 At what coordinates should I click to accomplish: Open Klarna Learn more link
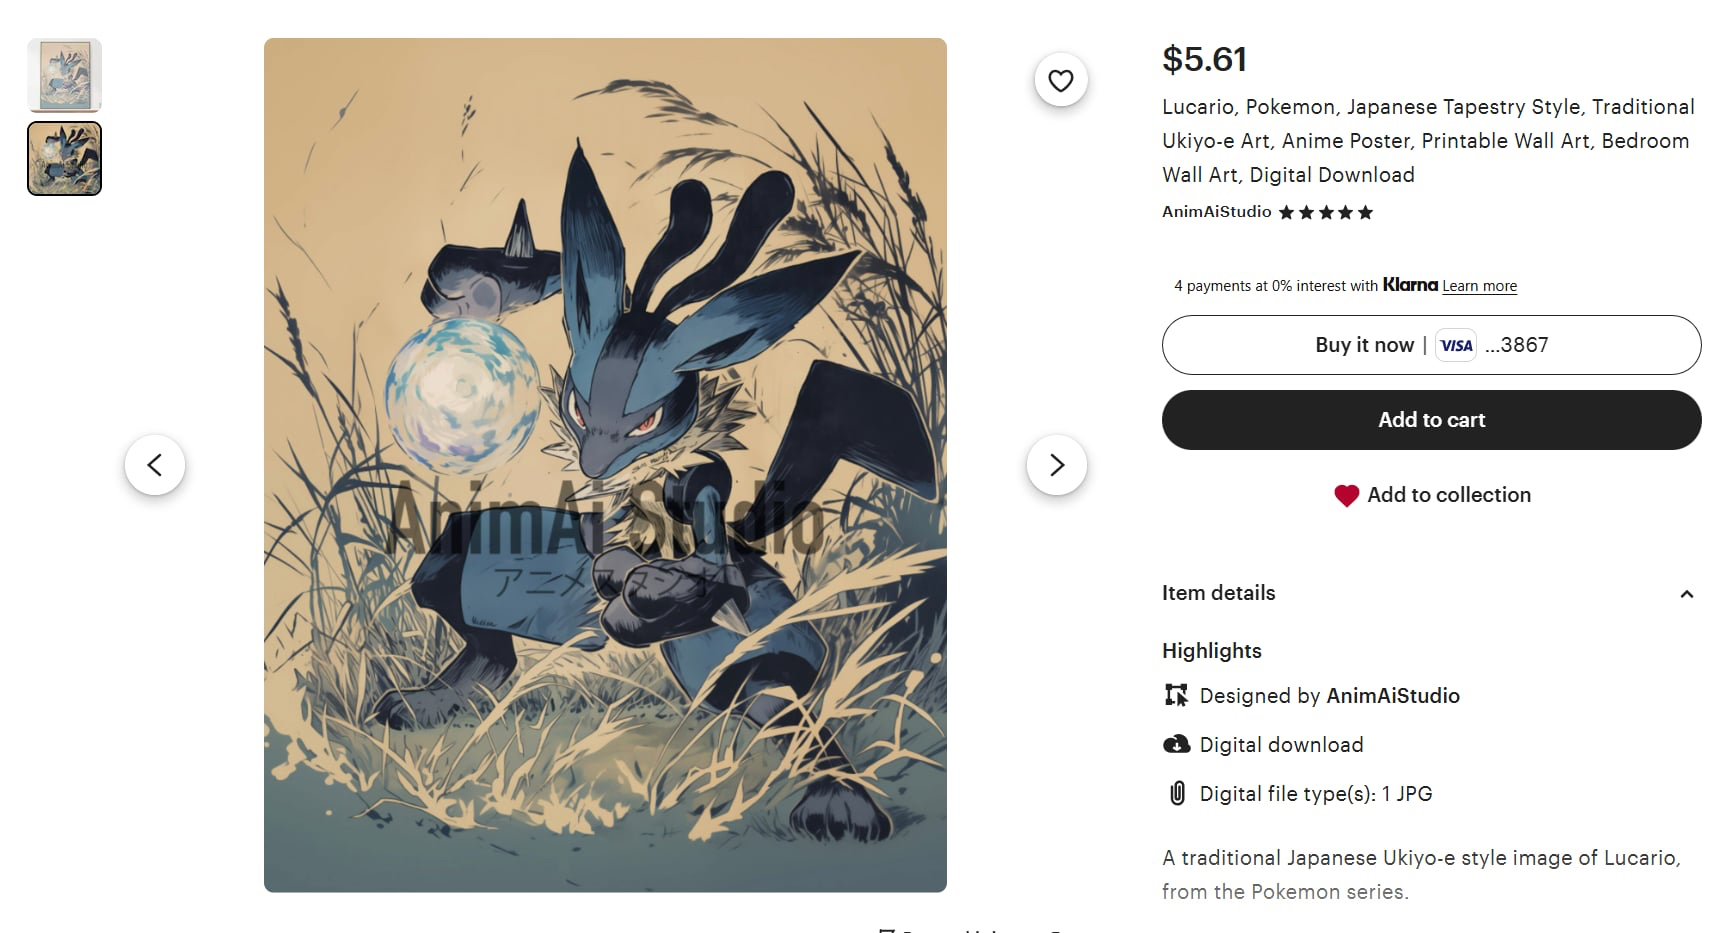click(x=1479, y=286)
